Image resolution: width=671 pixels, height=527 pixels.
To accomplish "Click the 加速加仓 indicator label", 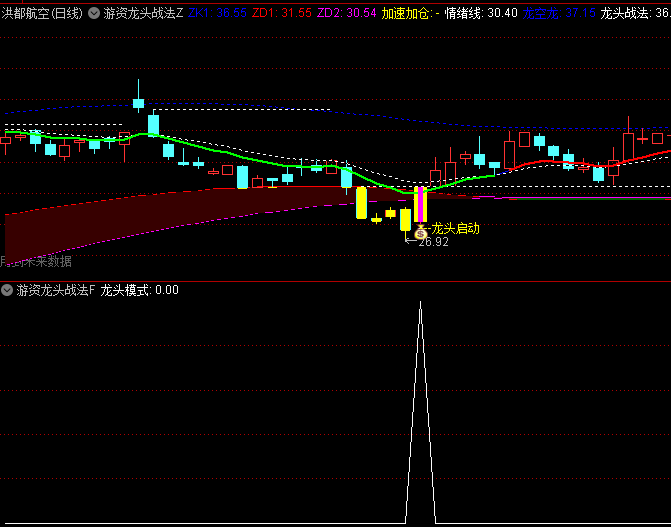I will [x=410, y=13].
